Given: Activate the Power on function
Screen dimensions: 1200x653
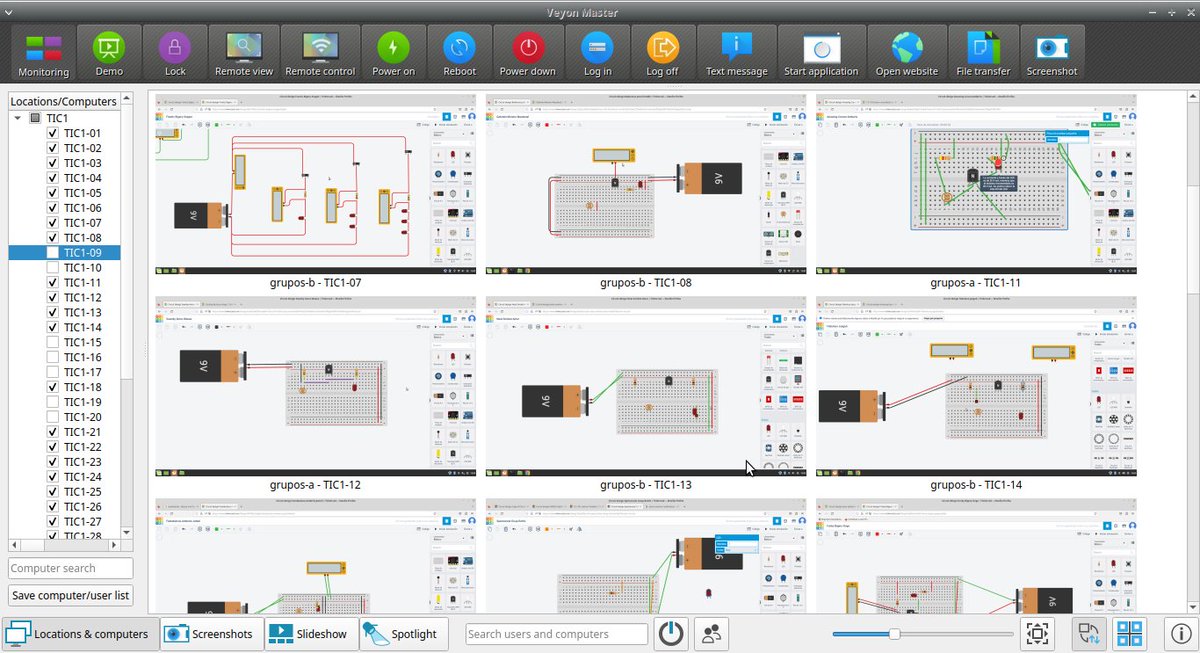Looking at the screenshot, I should click(x=392, y=52).
